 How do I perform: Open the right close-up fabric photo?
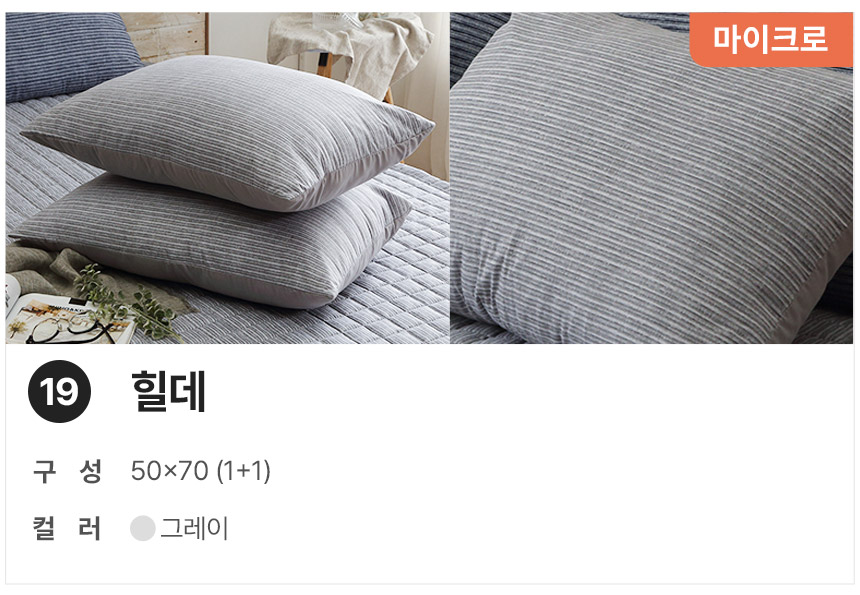652,178
